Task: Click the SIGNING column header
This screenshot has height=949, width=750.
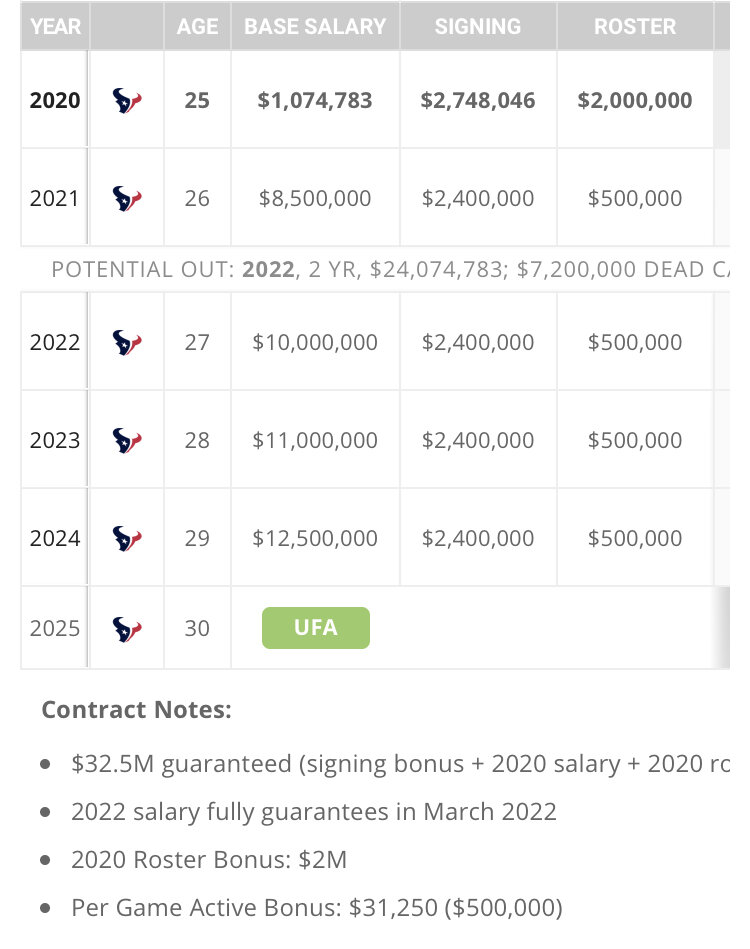Action: tap(477, 27)
